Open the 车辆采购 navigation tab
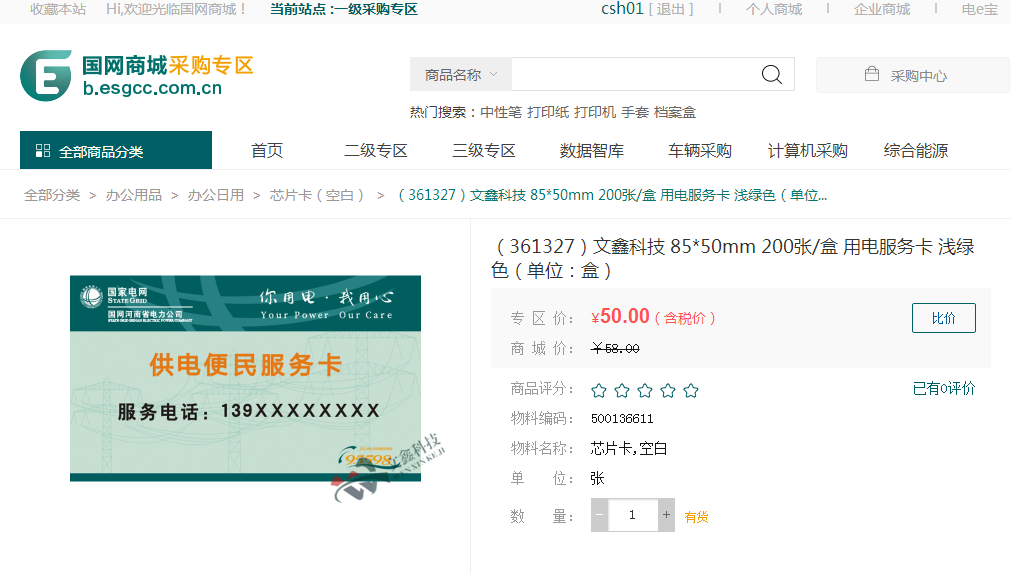1011x574 pixels. pos(699,151)
